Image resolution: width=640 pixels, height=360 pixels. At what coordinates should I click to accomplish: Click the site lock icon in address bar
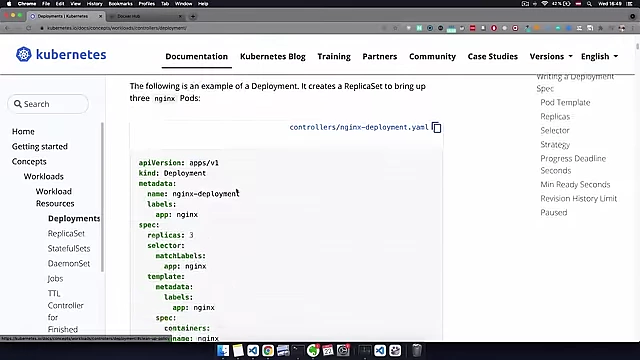pos(42,28)
